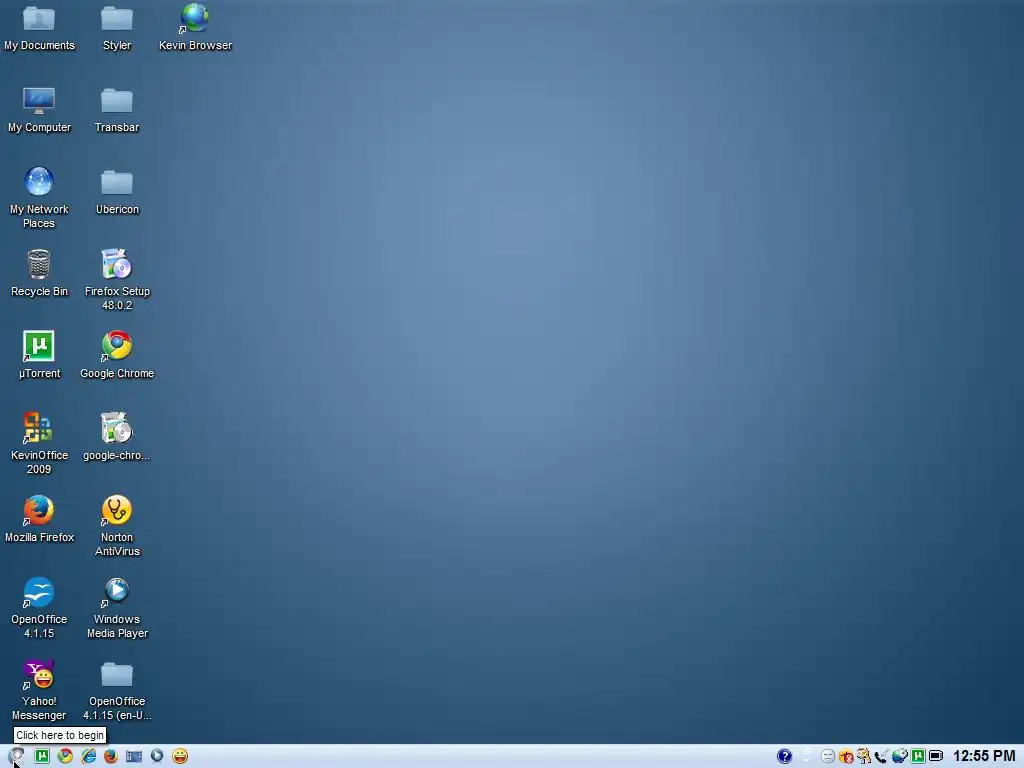Launch Internet Explorer from quick launch

tap(88, 756)
